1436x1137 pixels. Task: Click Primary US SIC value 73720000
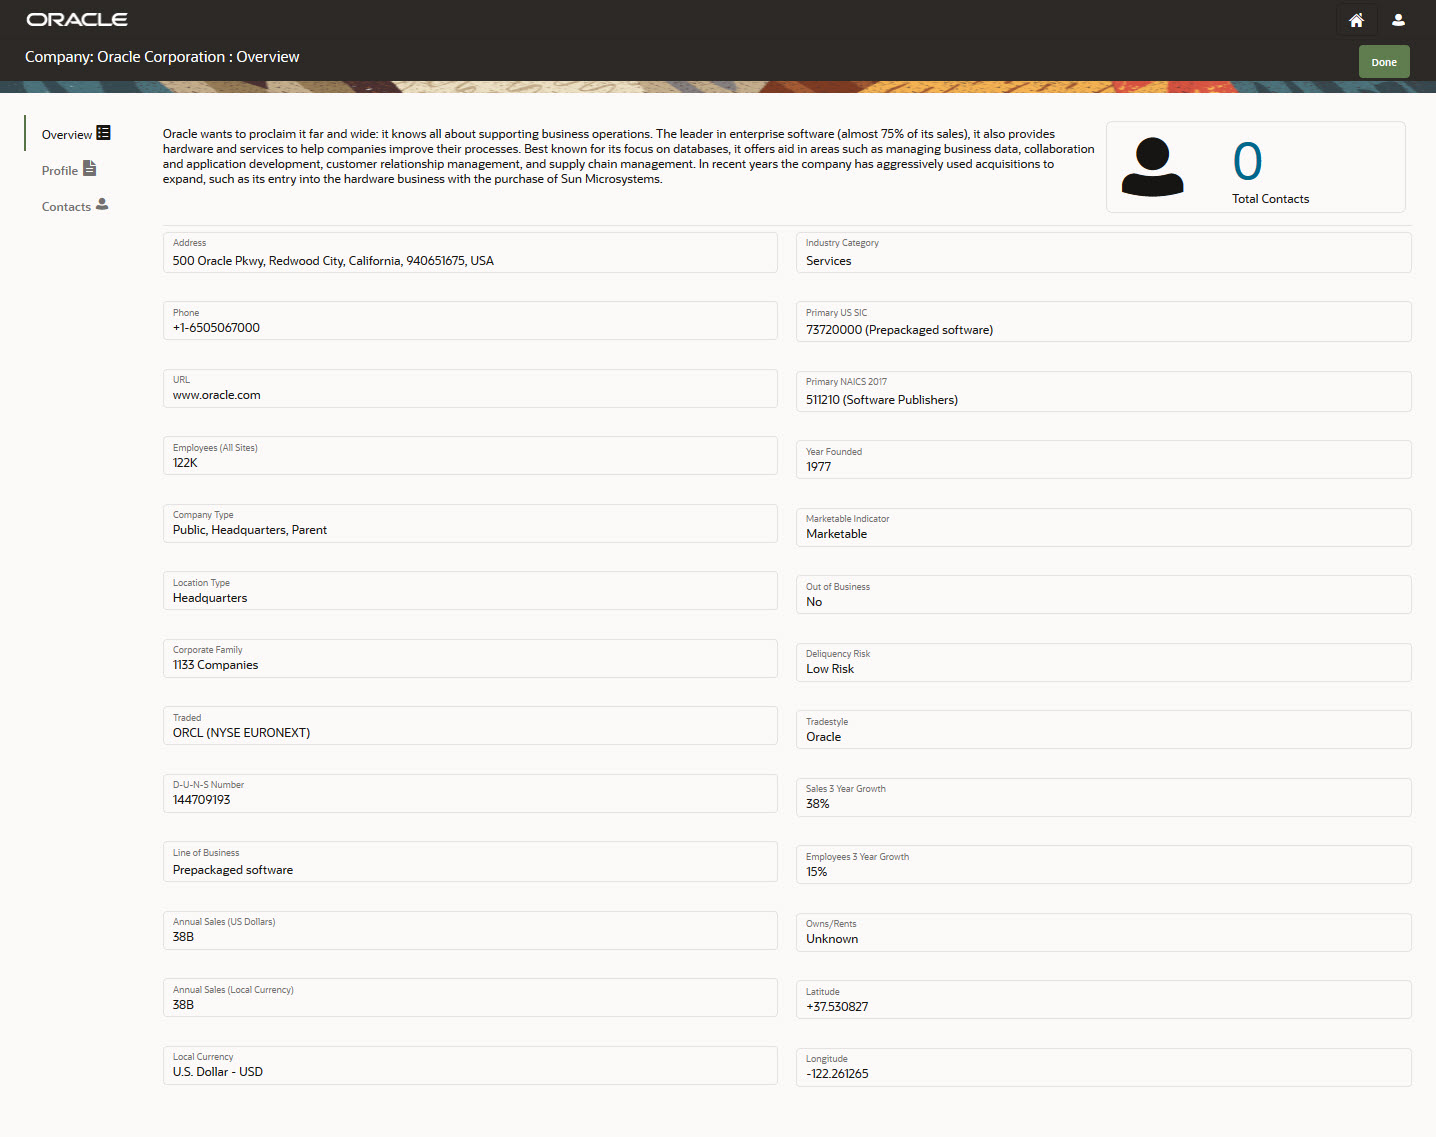click(899, 330)
